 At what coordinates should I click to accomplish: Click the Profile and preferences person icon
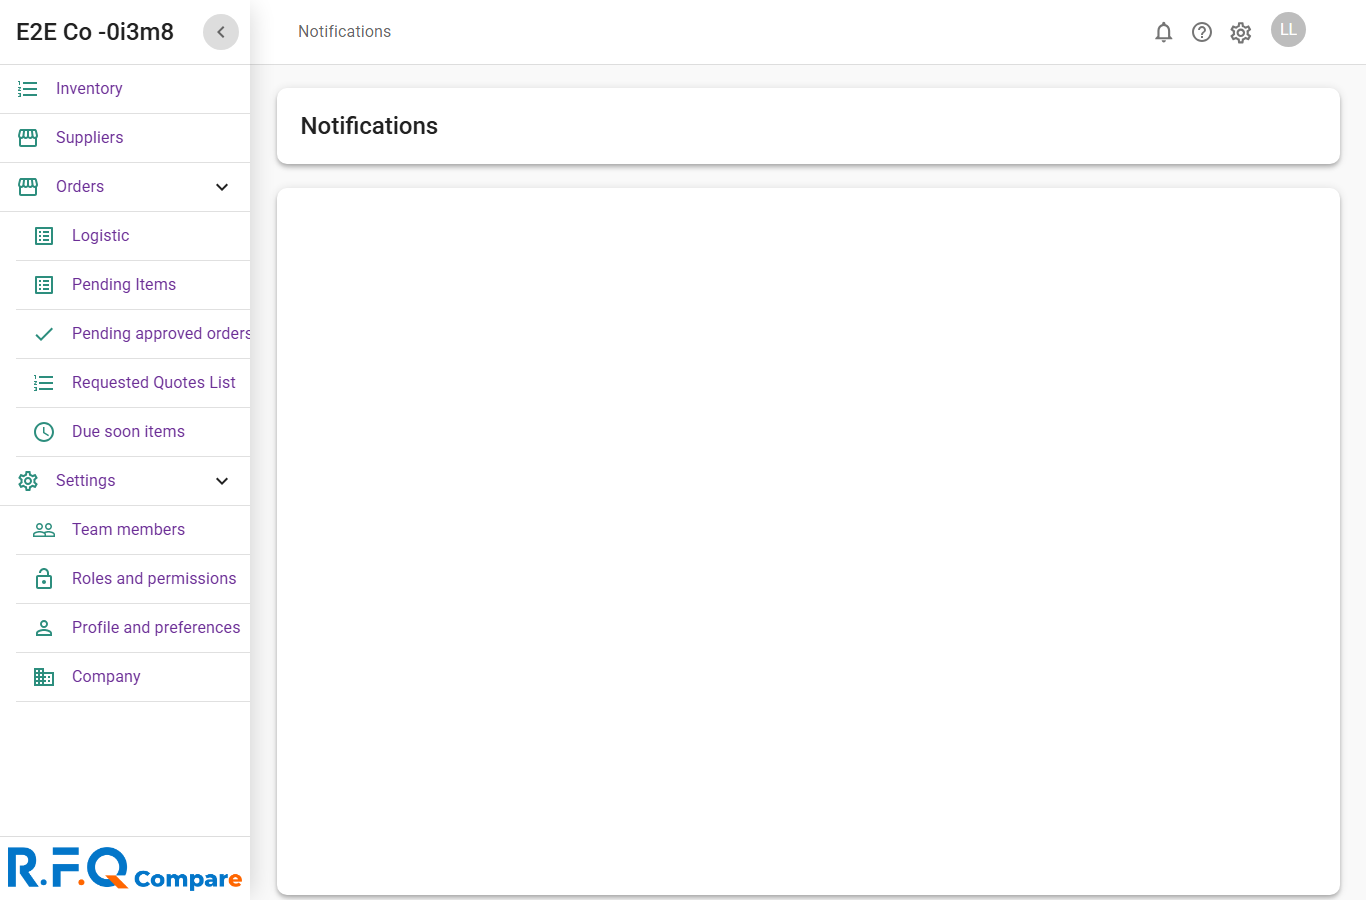44,628
